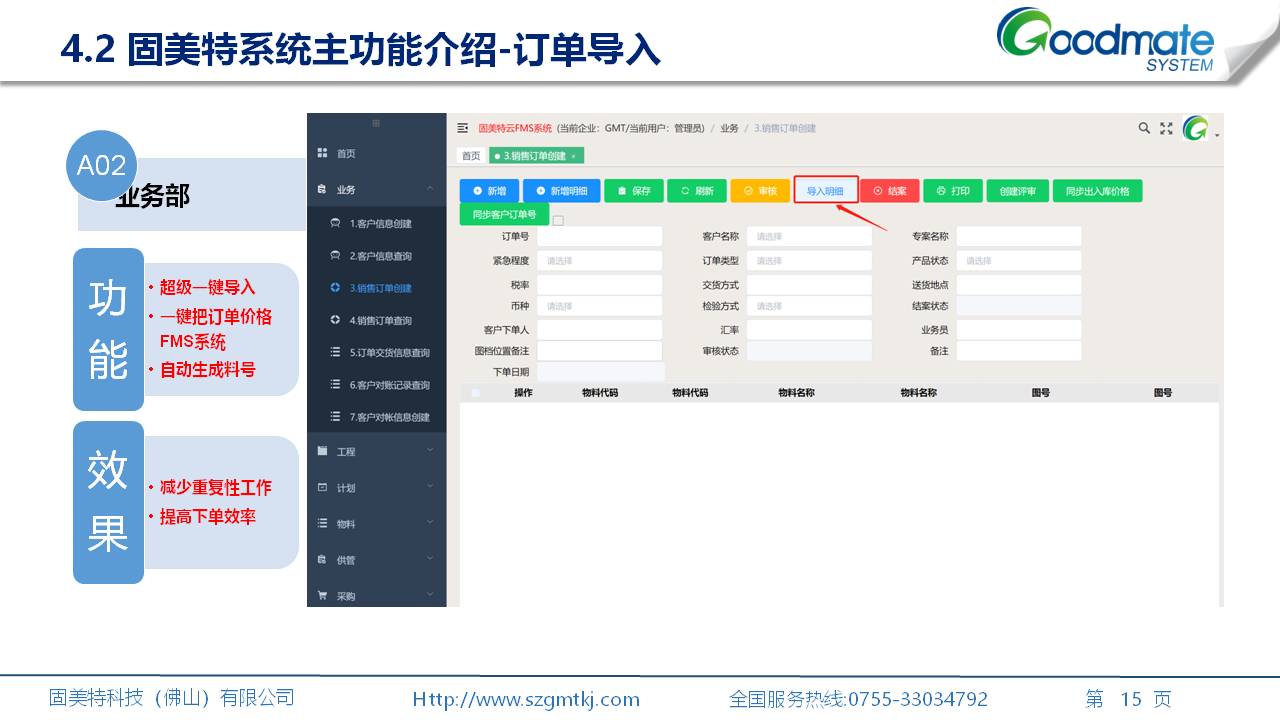Open 4.销售订单查询 in the sidebar

(380, 321)
